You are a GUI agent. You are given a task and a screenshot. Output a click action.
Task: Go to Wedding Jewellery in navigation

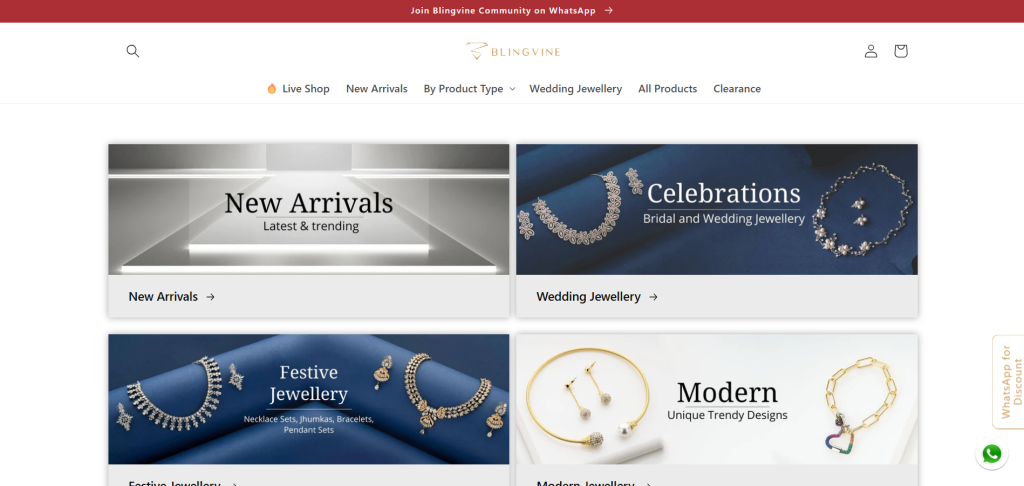click(575, 88)
